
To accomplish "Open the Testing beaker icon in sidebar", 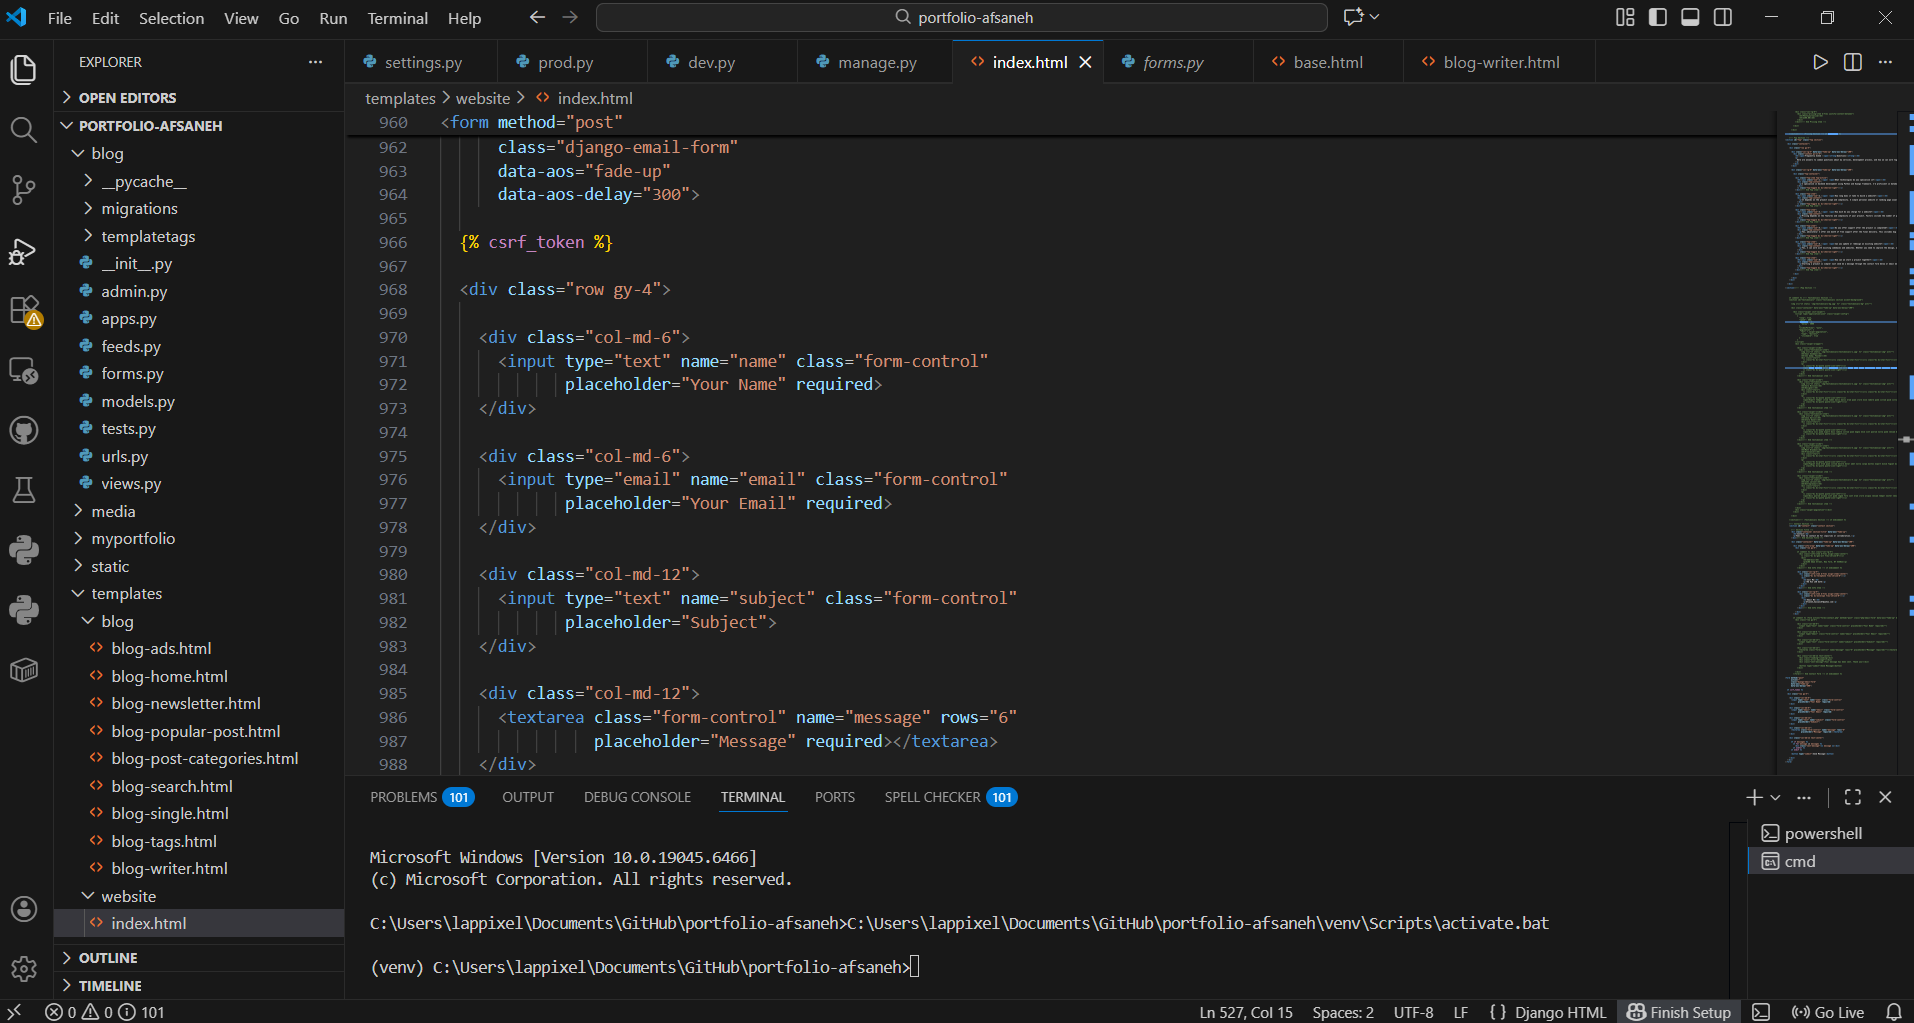I will [24, 489].
